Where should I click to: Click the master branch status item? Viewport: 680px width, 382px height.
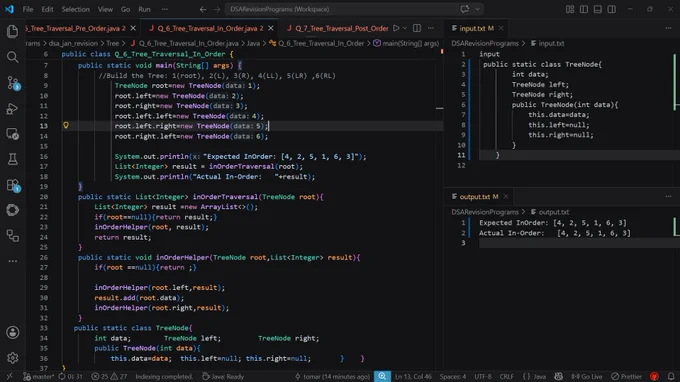39,376
